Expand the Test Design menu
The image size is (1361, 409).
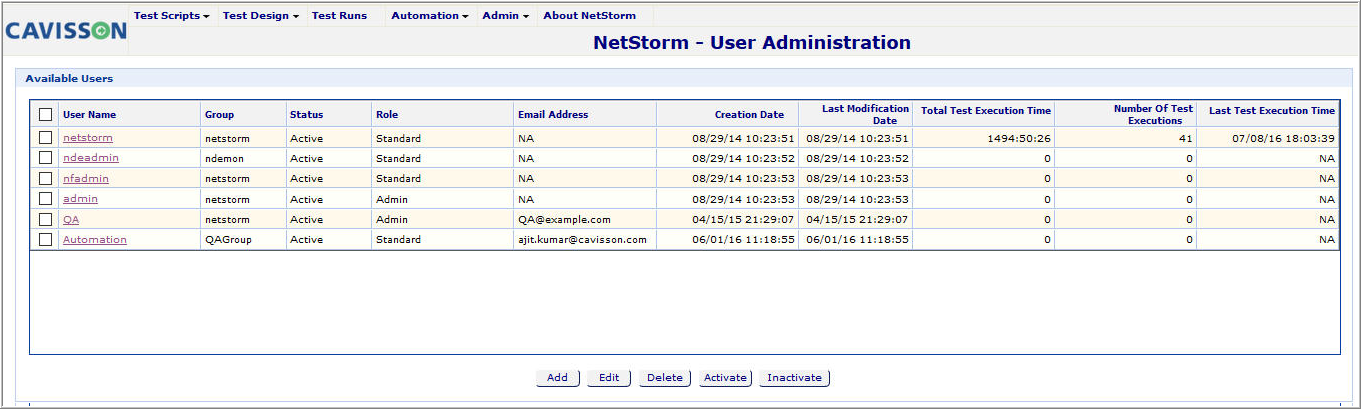[261, 16]
